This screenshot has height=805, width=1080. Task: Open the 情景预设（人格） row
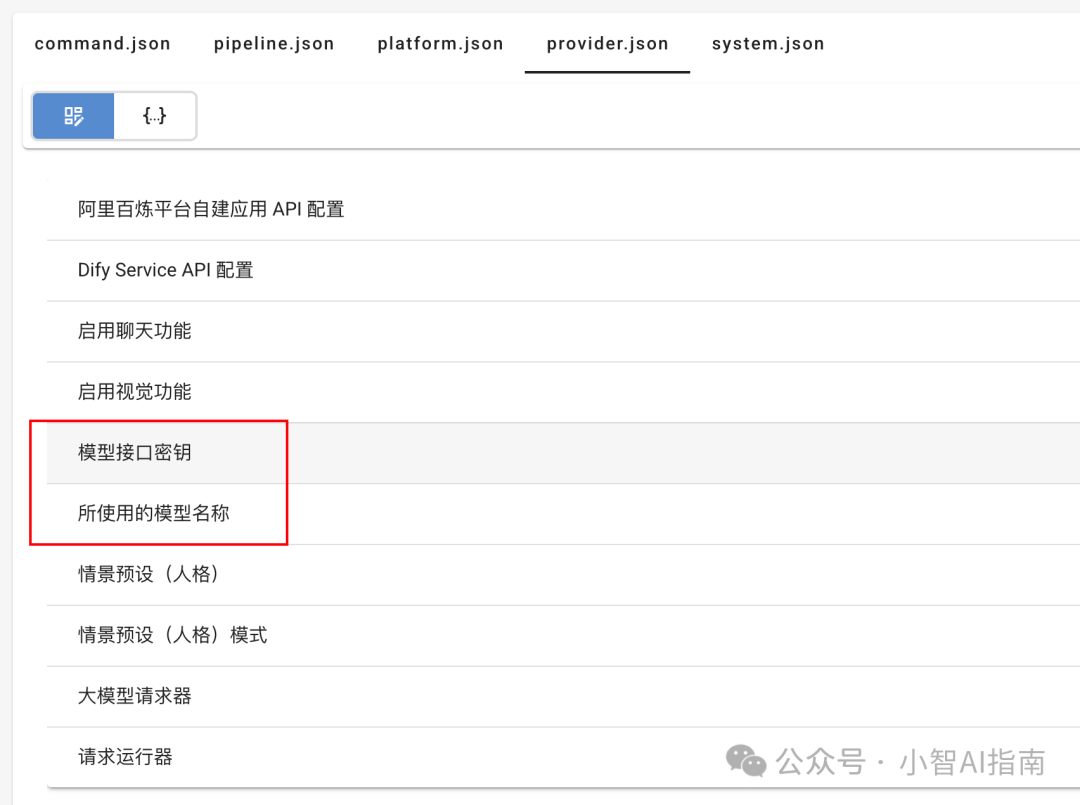click(149, 575)
